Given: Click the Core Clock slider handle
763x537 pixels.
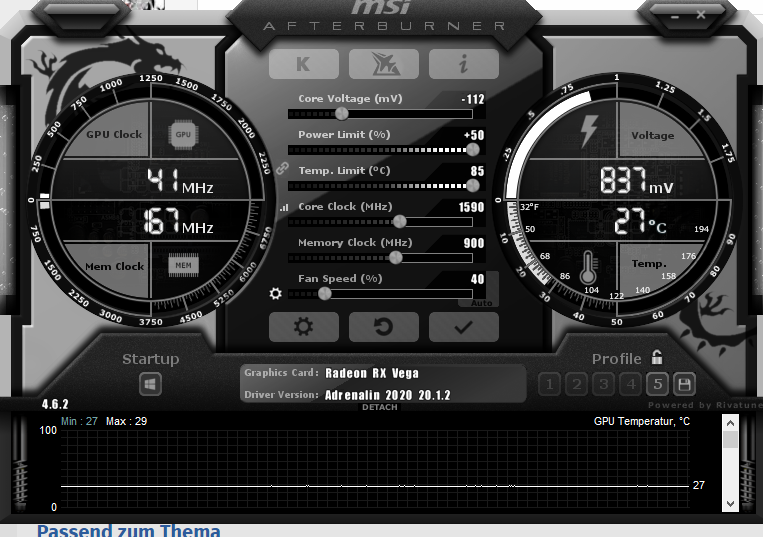Looking at the screenshot, I should (400, 222).
